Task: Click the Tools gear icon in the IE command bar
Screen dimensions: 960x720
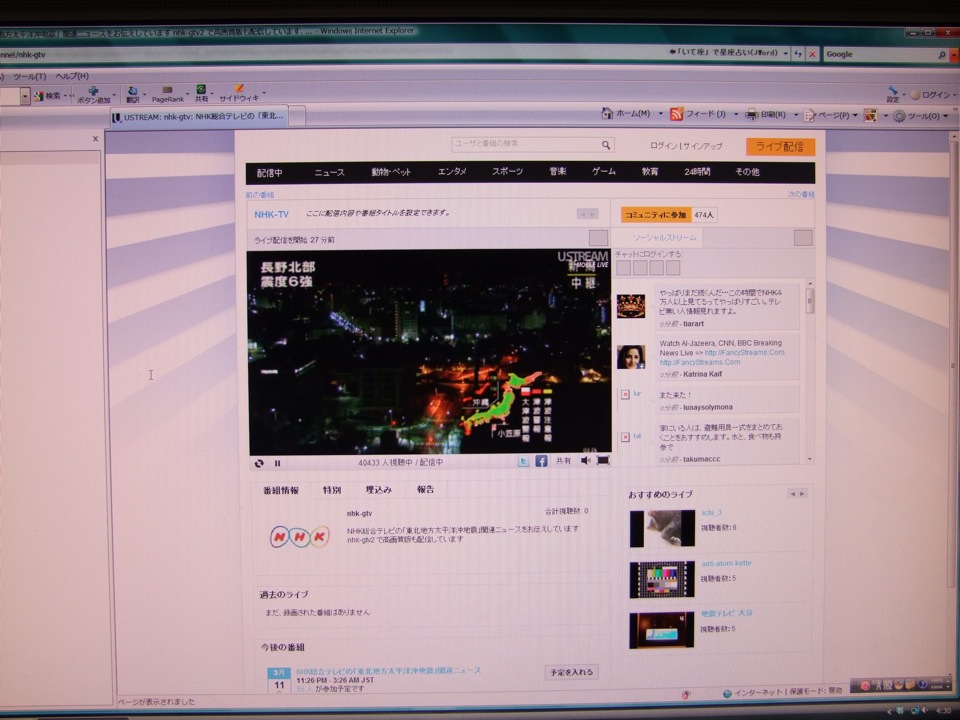Action: coord(899,116)
